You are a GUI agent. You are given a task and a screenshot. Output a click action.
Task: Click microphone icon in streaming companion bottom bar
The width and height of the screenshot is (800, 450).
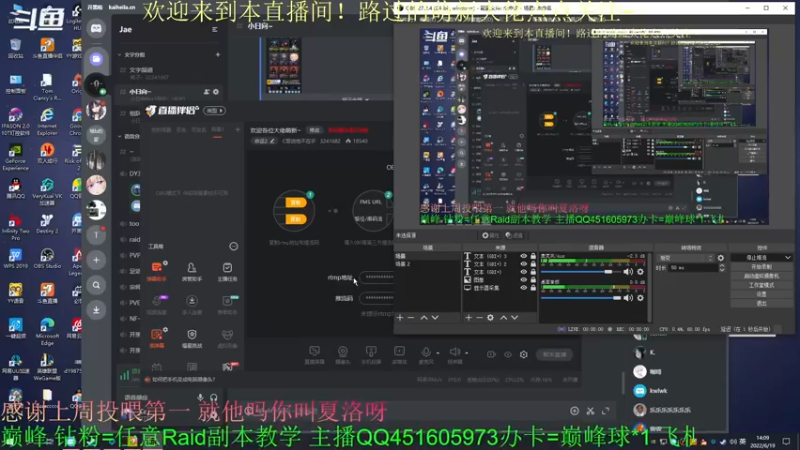click(x=426, y=353)
